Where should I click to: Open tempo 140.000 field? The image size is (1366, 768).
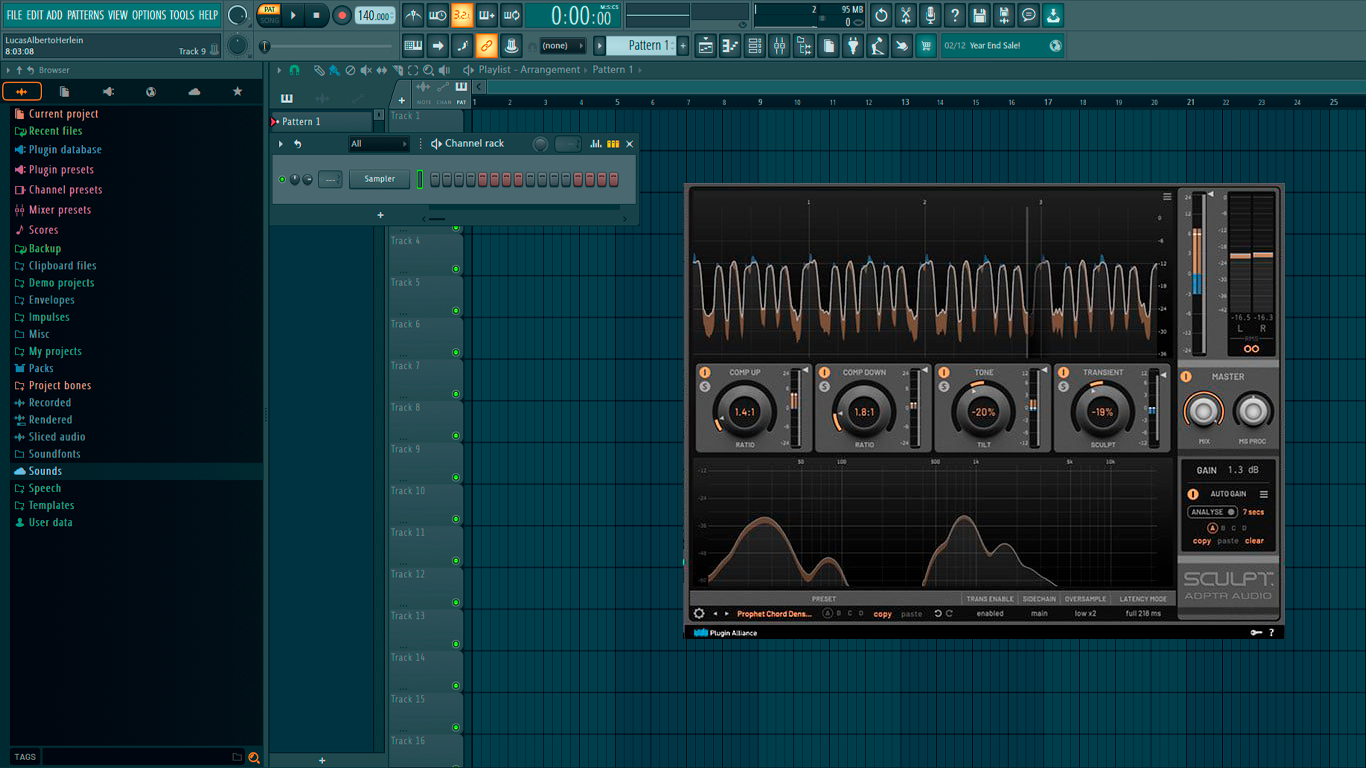(x=375, y=15)
